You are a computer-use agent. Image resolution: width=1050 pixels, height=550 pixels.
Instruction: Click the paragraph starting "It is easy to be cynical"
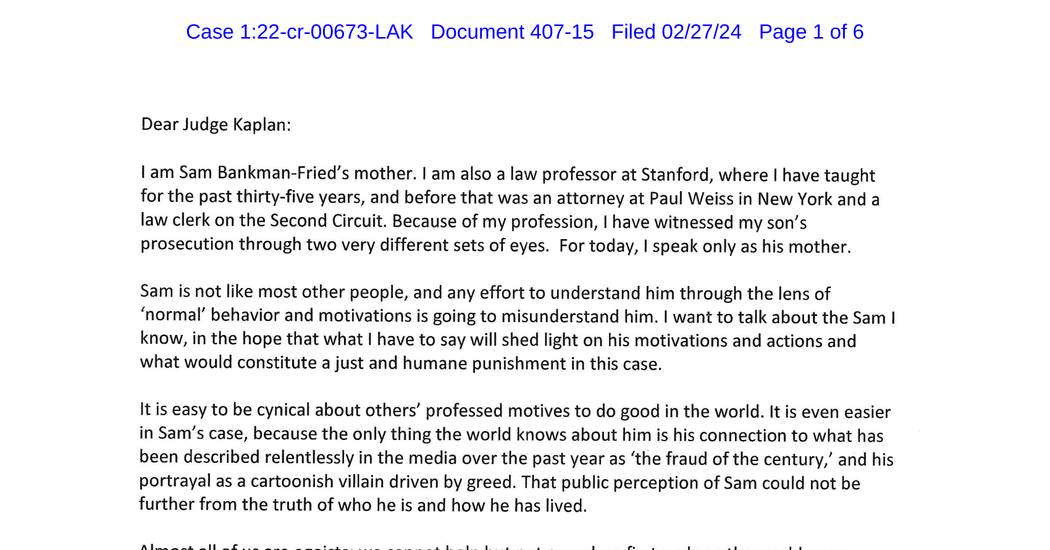[516, 458]
